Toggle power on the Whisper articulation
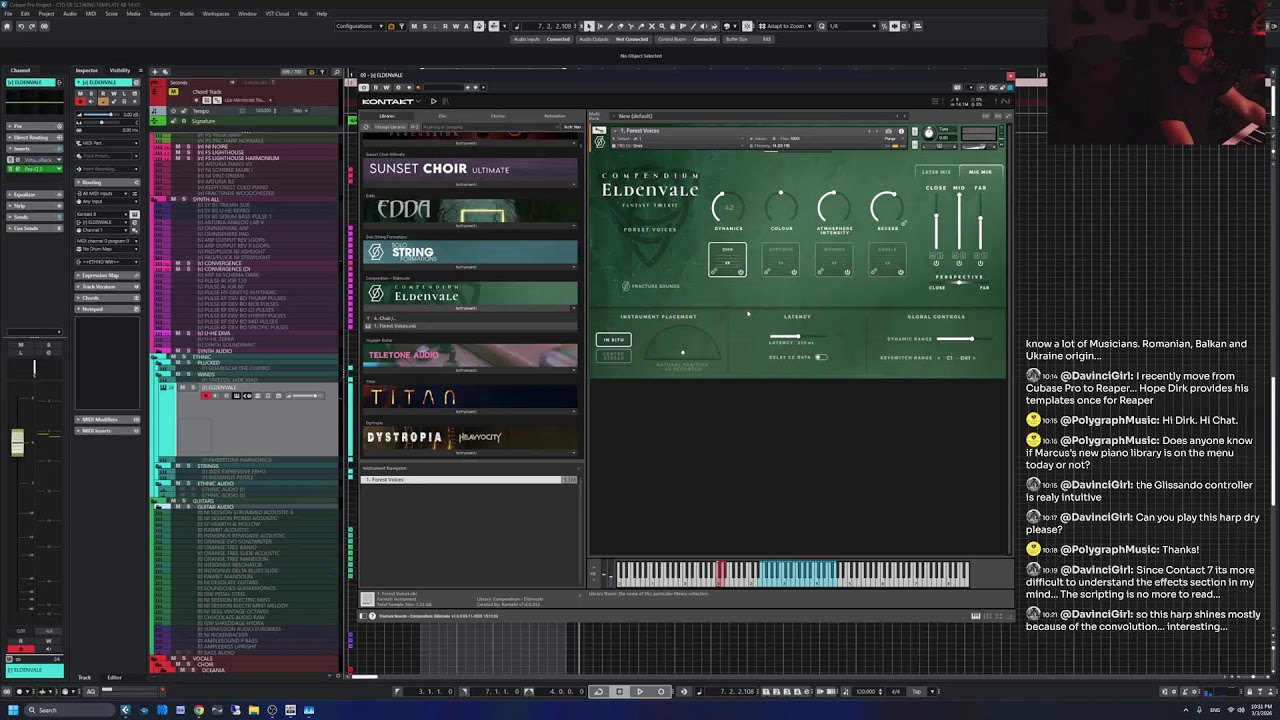Viewport: 1280px width, 720px height. (x=847, y=272)
